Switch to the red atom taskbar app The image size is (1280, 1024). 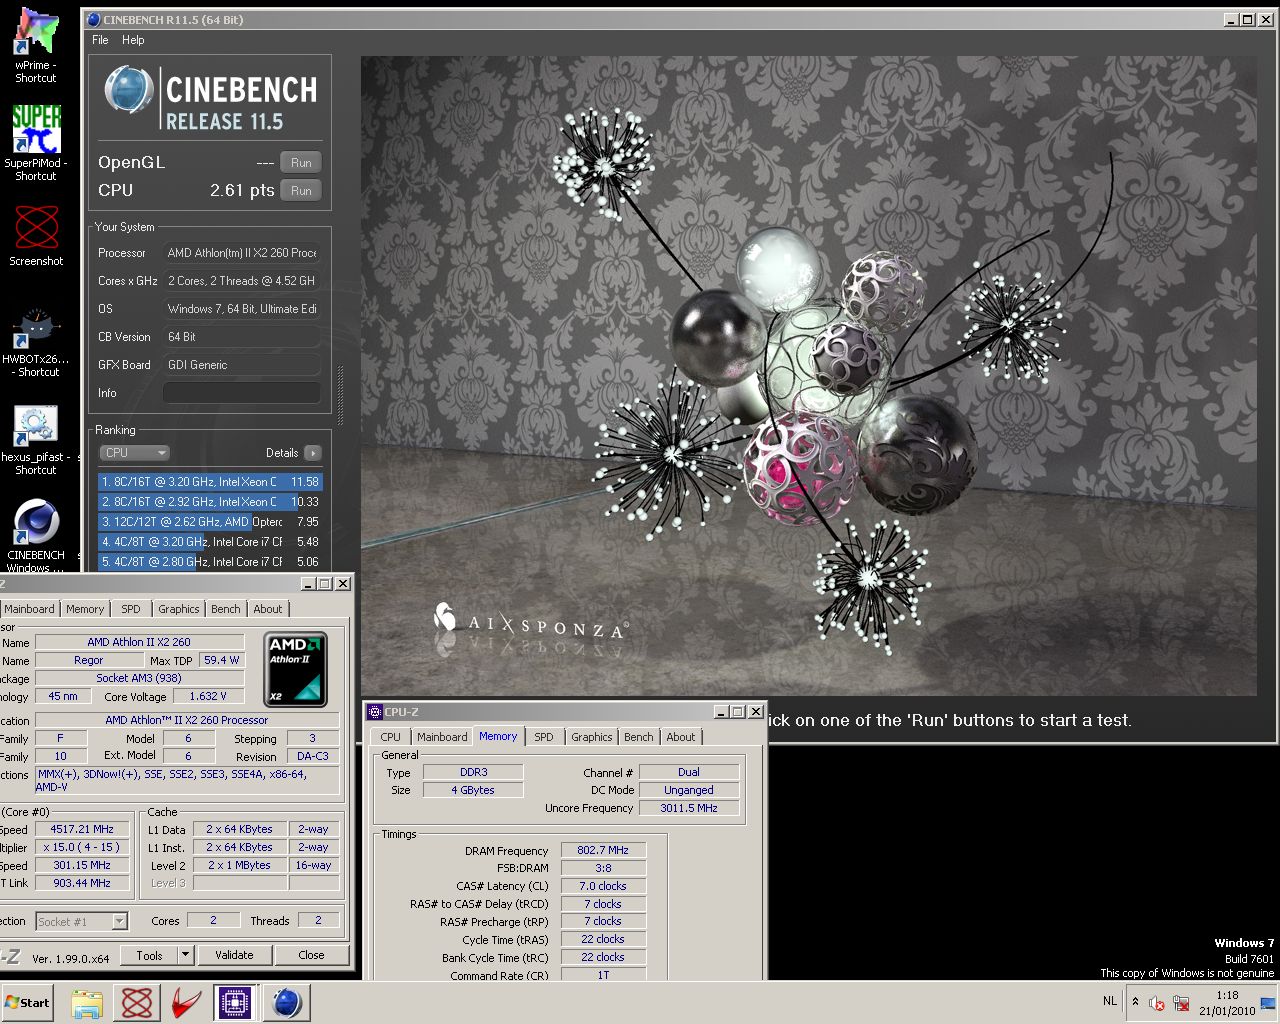coord(137,1003)
